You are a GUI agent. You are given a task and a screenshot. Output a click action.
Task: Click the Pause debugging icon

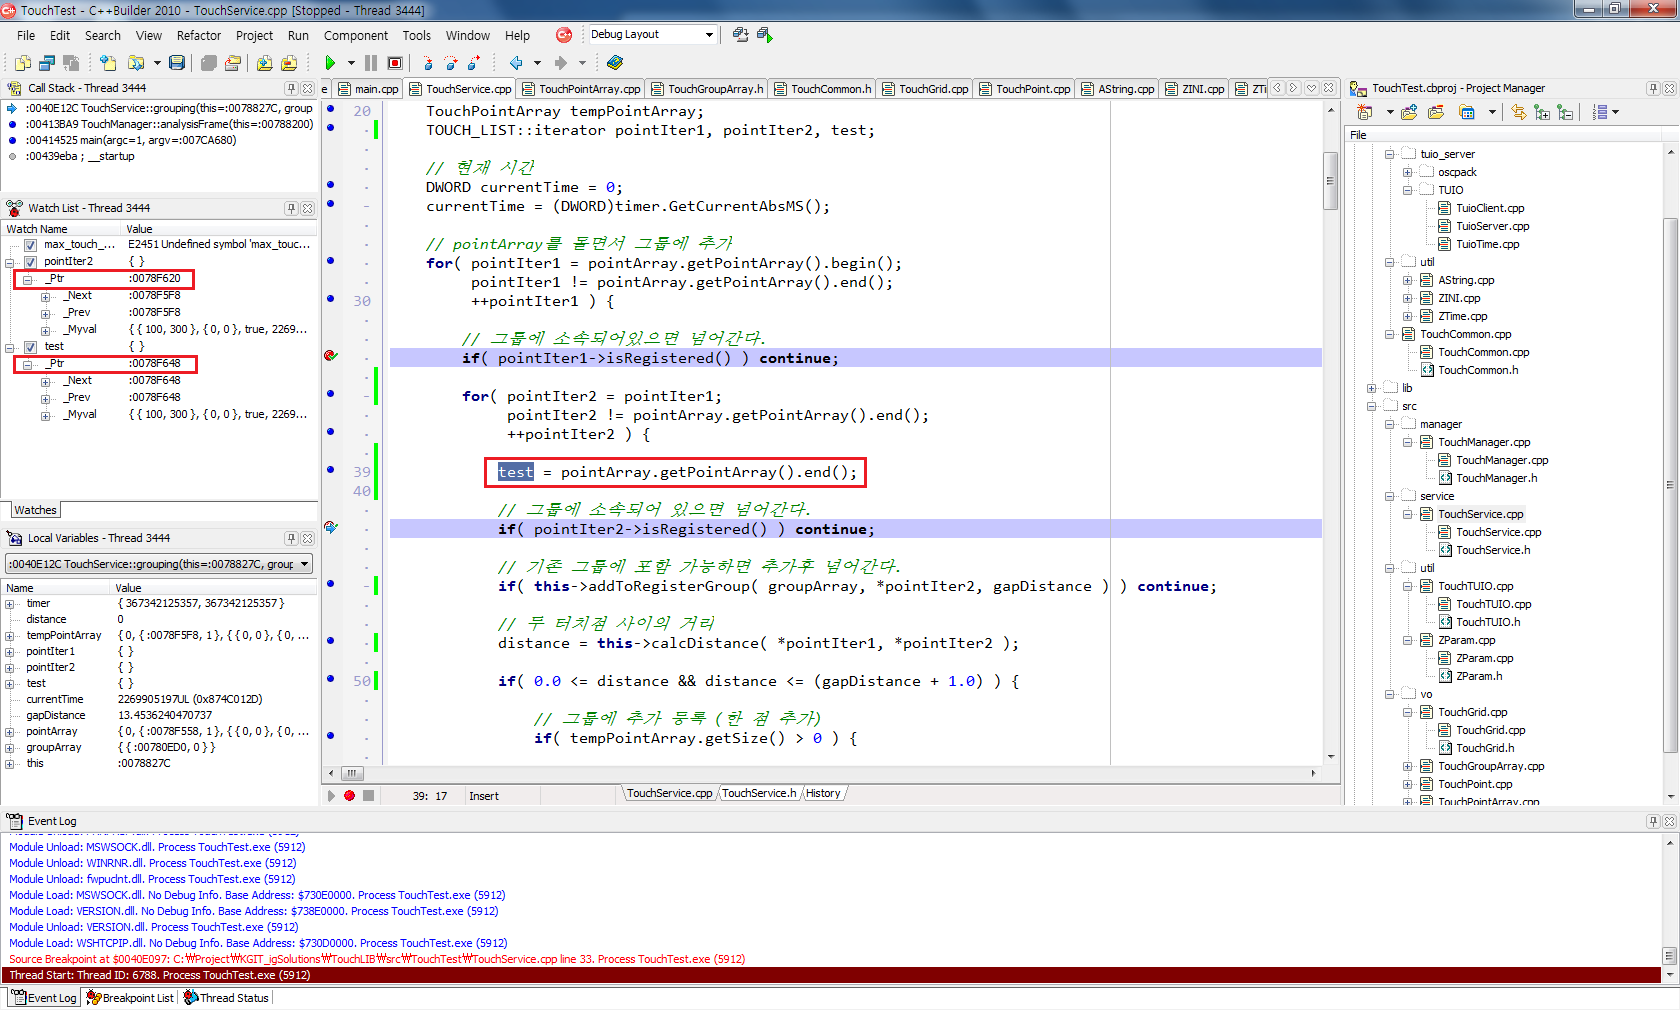click(371, 63)
